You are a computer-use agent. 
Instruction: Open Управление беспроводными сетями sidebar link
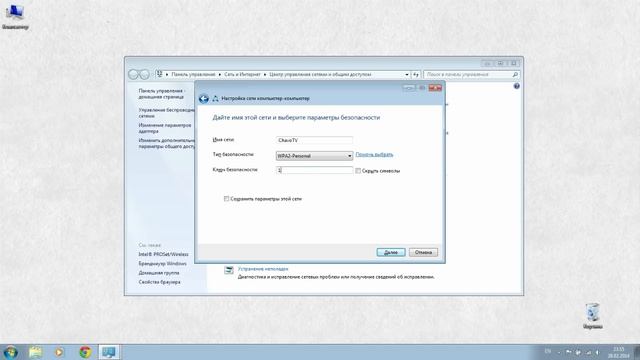click(167, 113)
